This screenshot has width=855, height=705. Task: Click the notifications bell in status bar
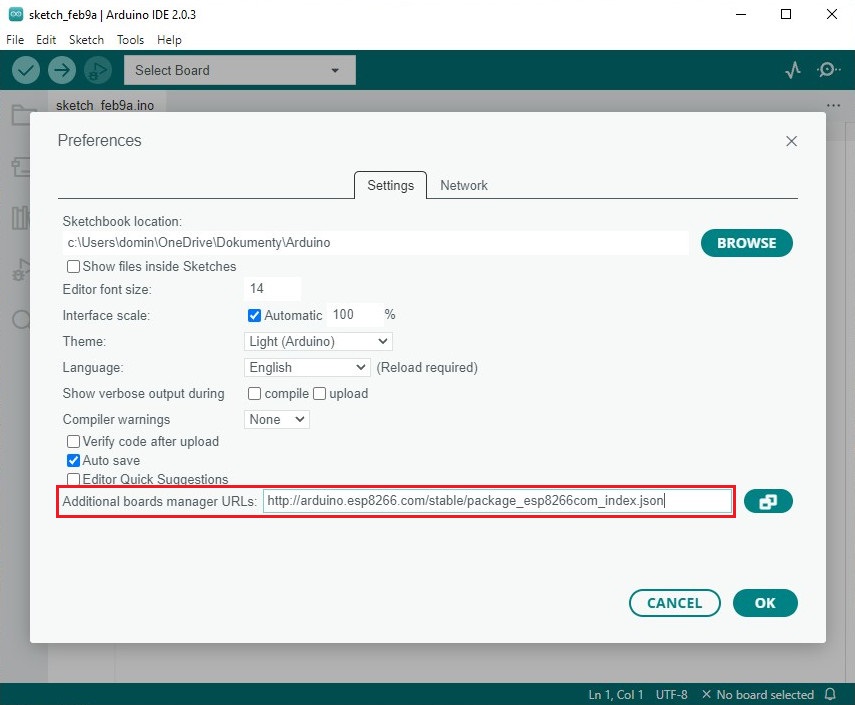coord(830,694)
